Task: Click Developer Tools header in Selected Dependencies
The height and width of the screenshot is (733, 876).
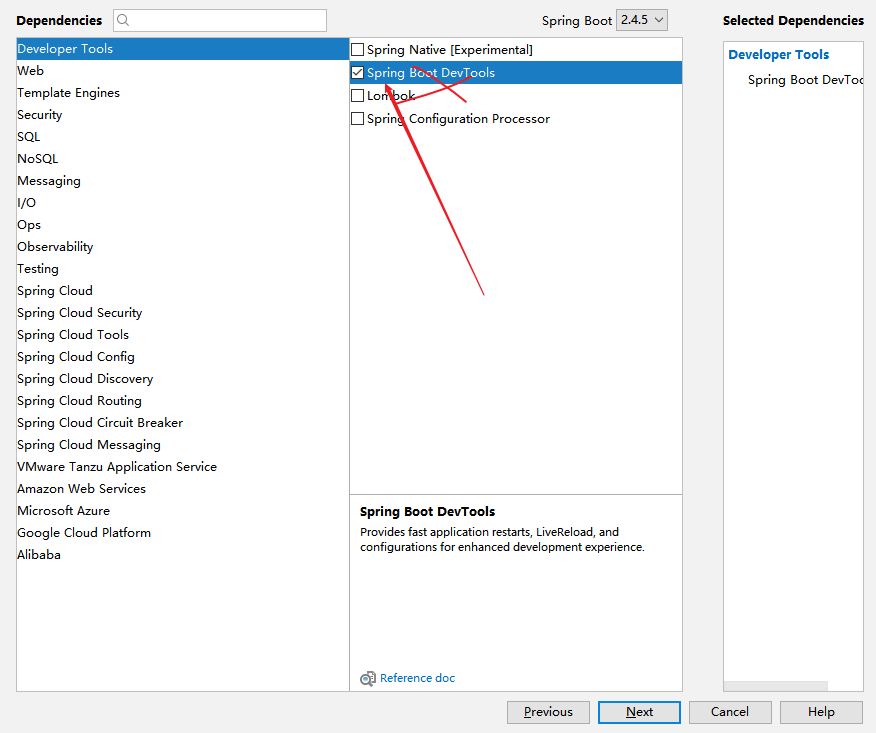Action: click(x=778, y=55)
